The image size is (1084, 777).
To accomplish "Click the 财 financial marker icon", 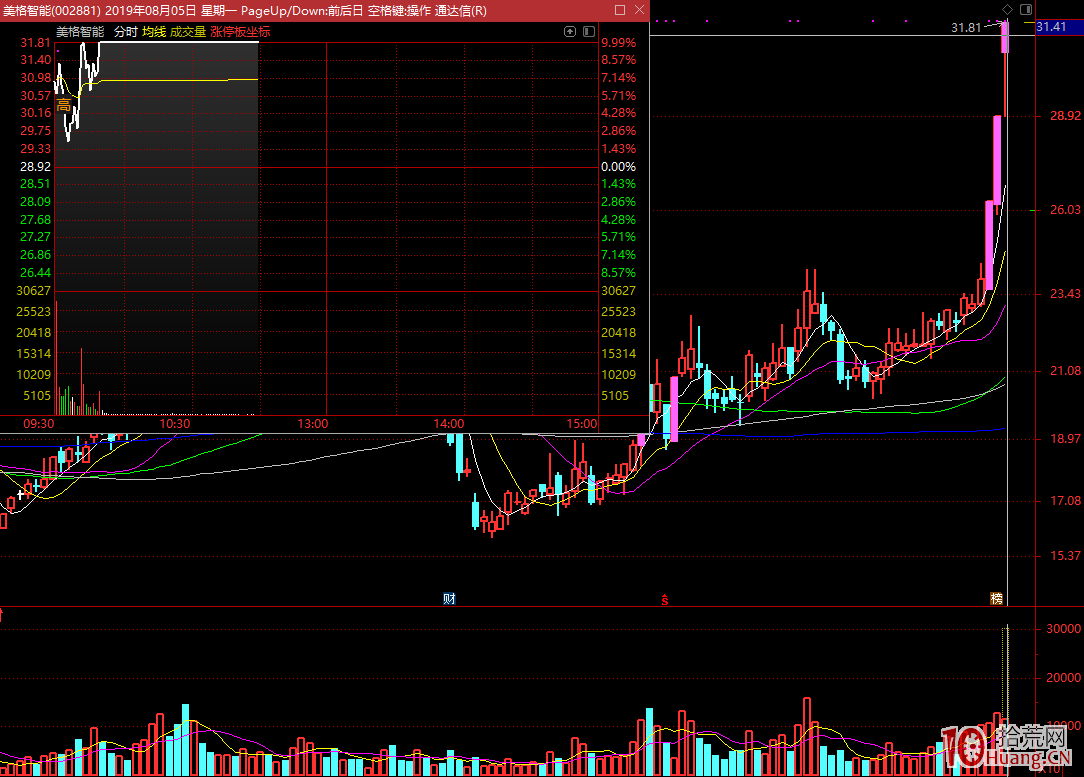I will [449, 599].
